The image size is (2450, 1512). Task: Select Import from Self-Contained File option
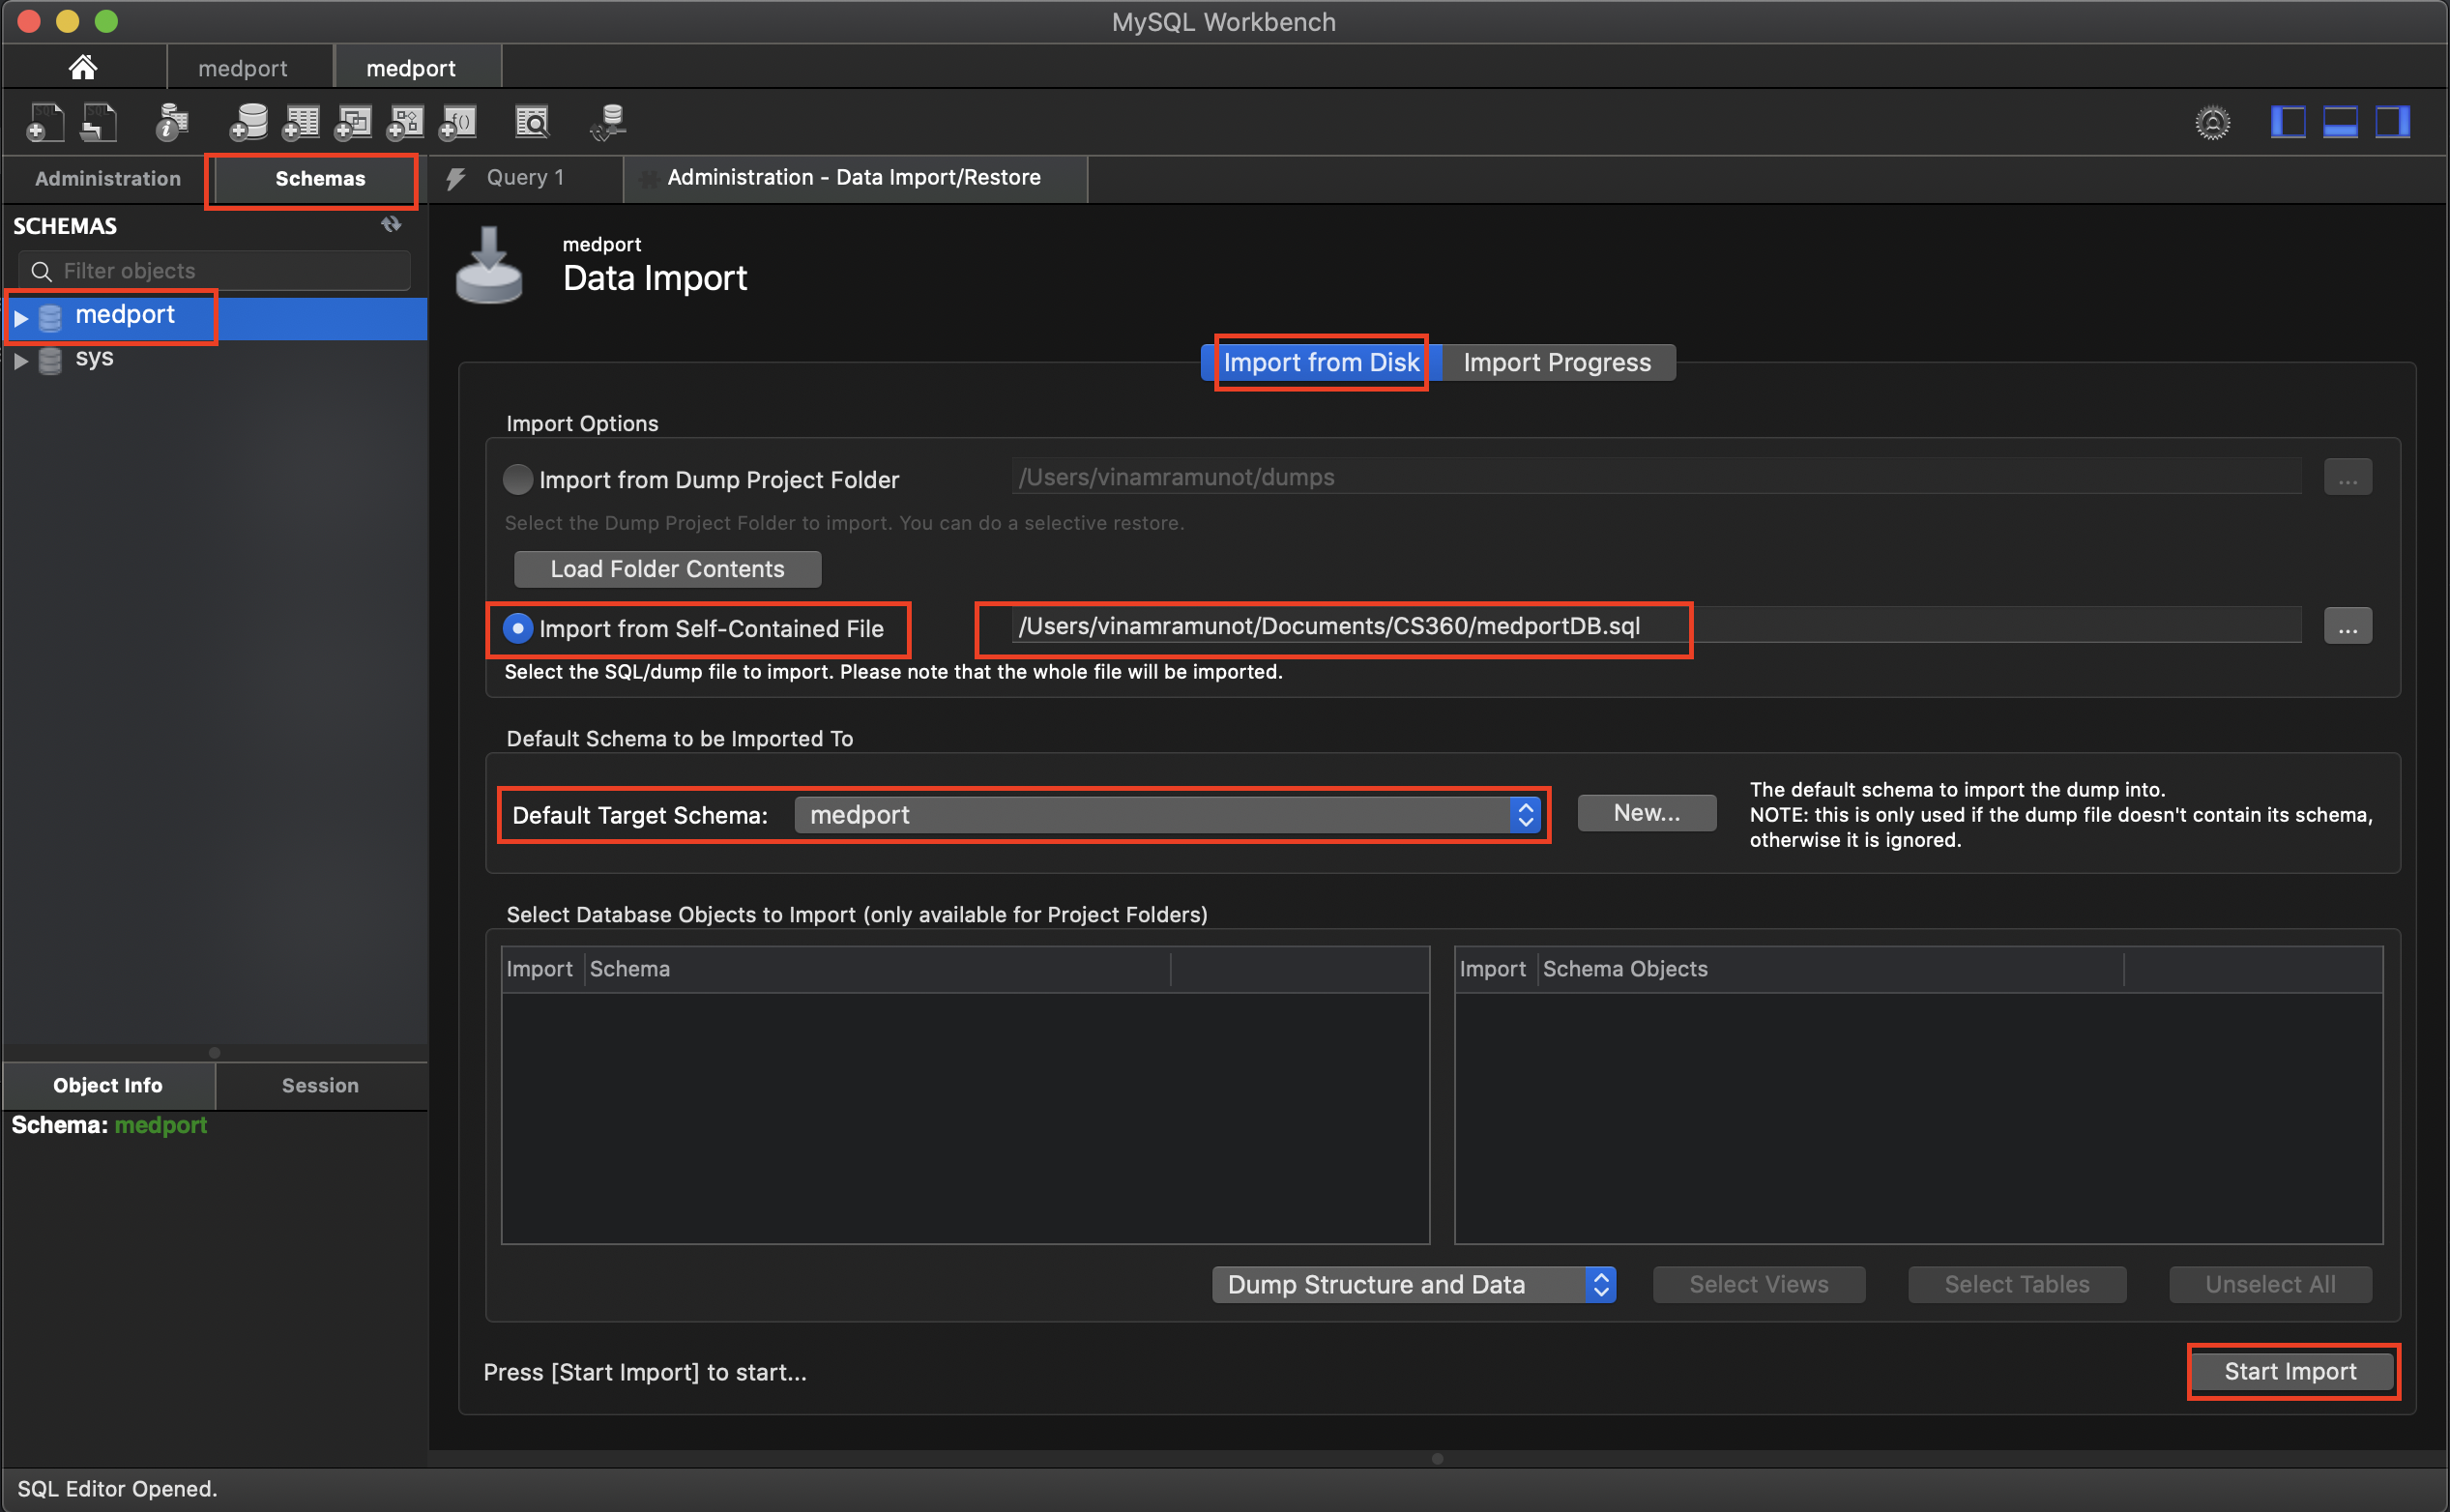pyautogui.click(x=517, y=629)
